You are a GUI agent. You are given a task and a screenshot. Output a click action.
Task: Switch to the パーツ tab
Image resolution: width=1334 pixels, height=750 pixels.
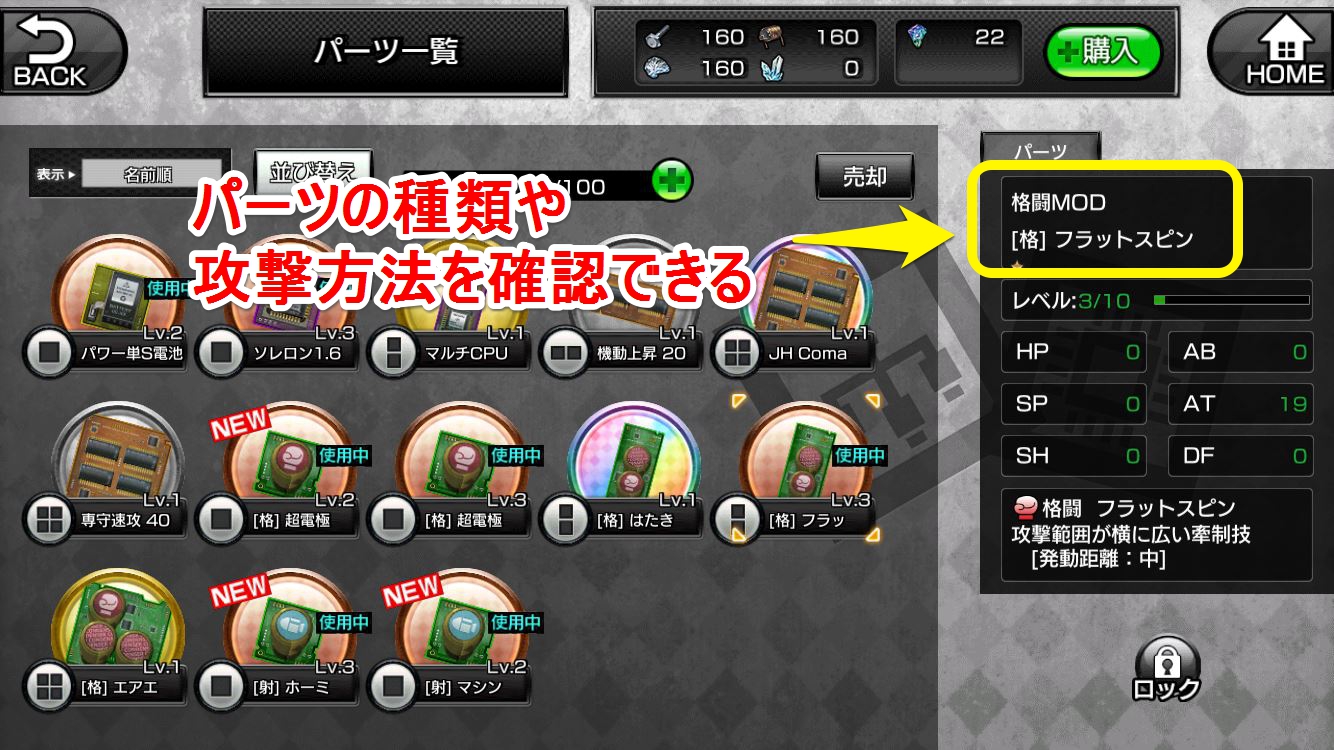pos(1040,152)
